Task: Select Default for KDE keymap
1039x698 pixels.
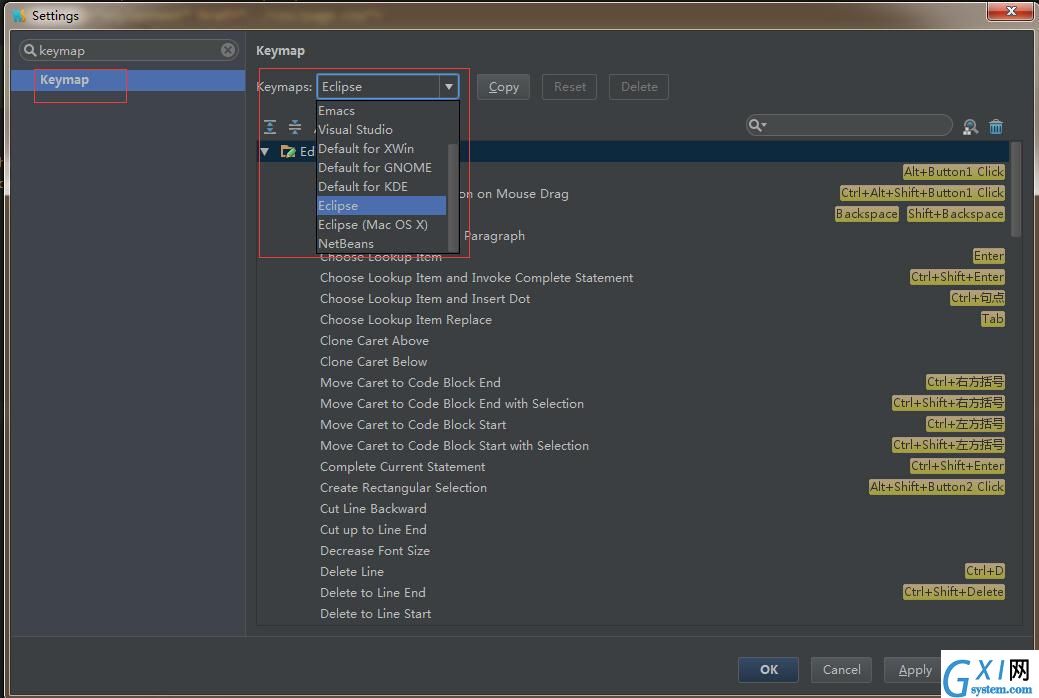Action: click(x=382, y=187)
